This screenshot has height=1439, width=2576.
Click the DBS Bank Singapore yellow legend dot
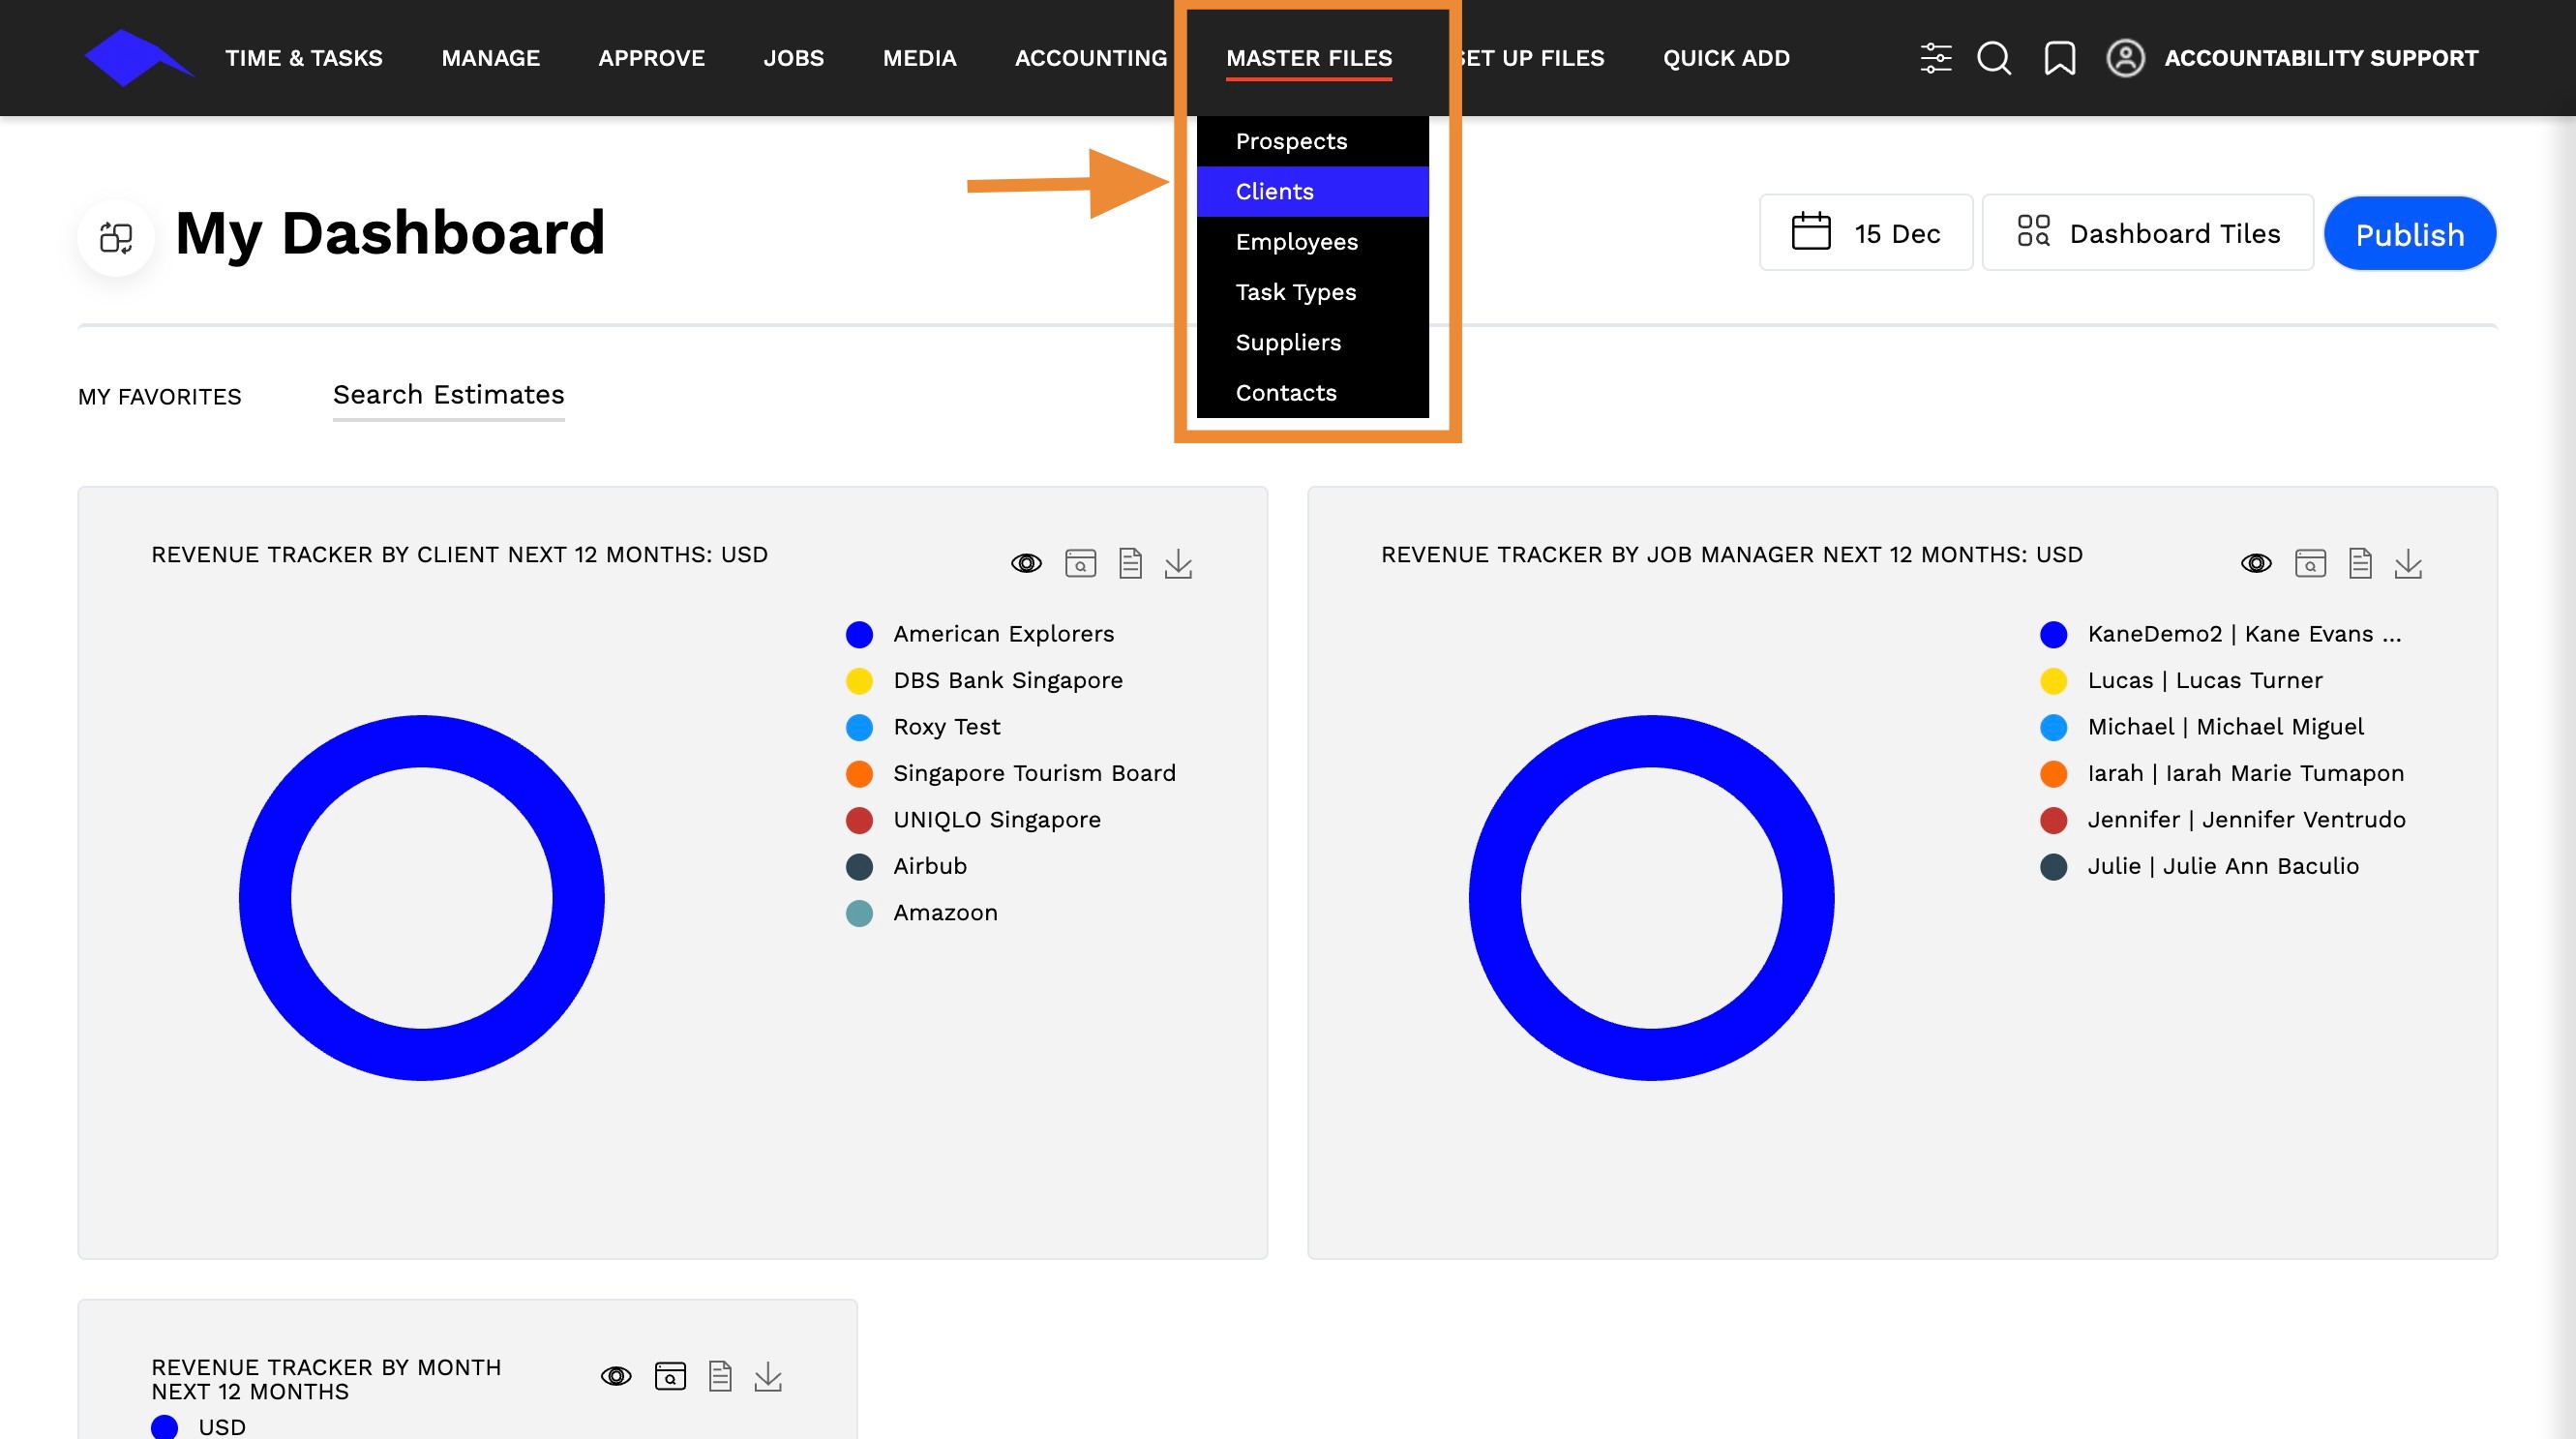pyautogui.click(x=859, y=681)
